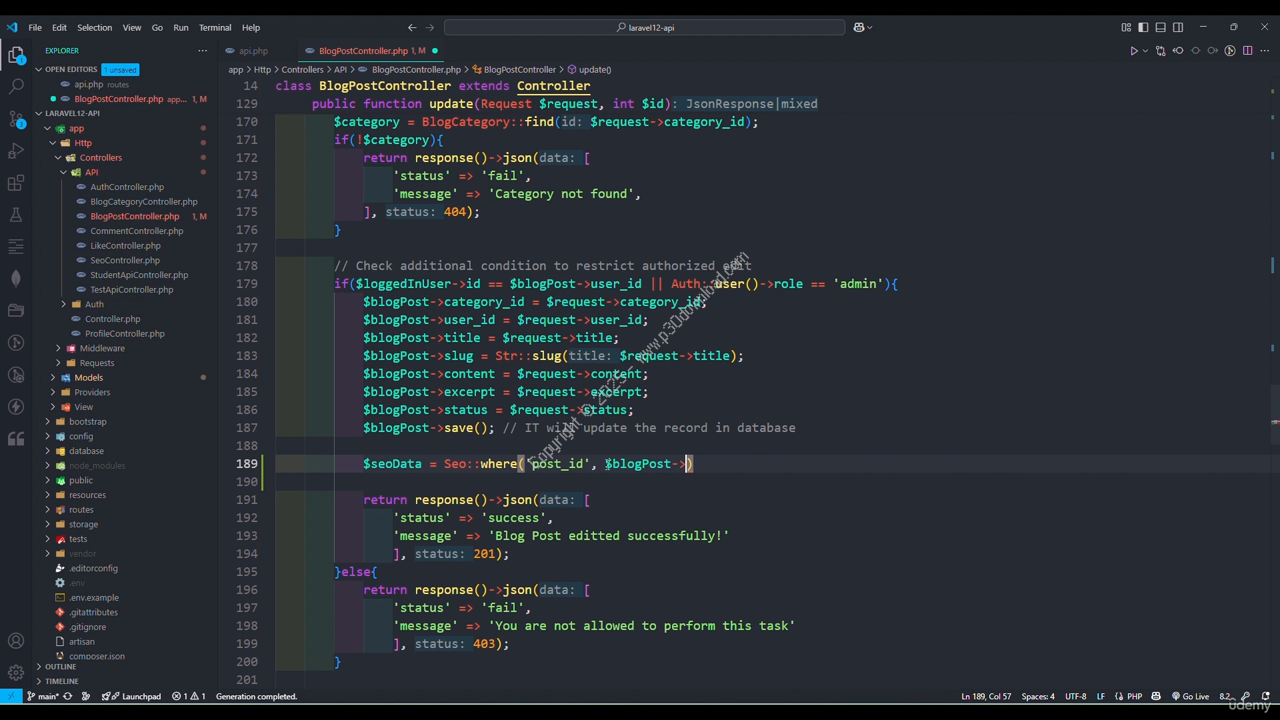The image size is (1280, 720).
Task: Click the Run Code play icon
Action: pyautogui.click(x=1133, y=51)
